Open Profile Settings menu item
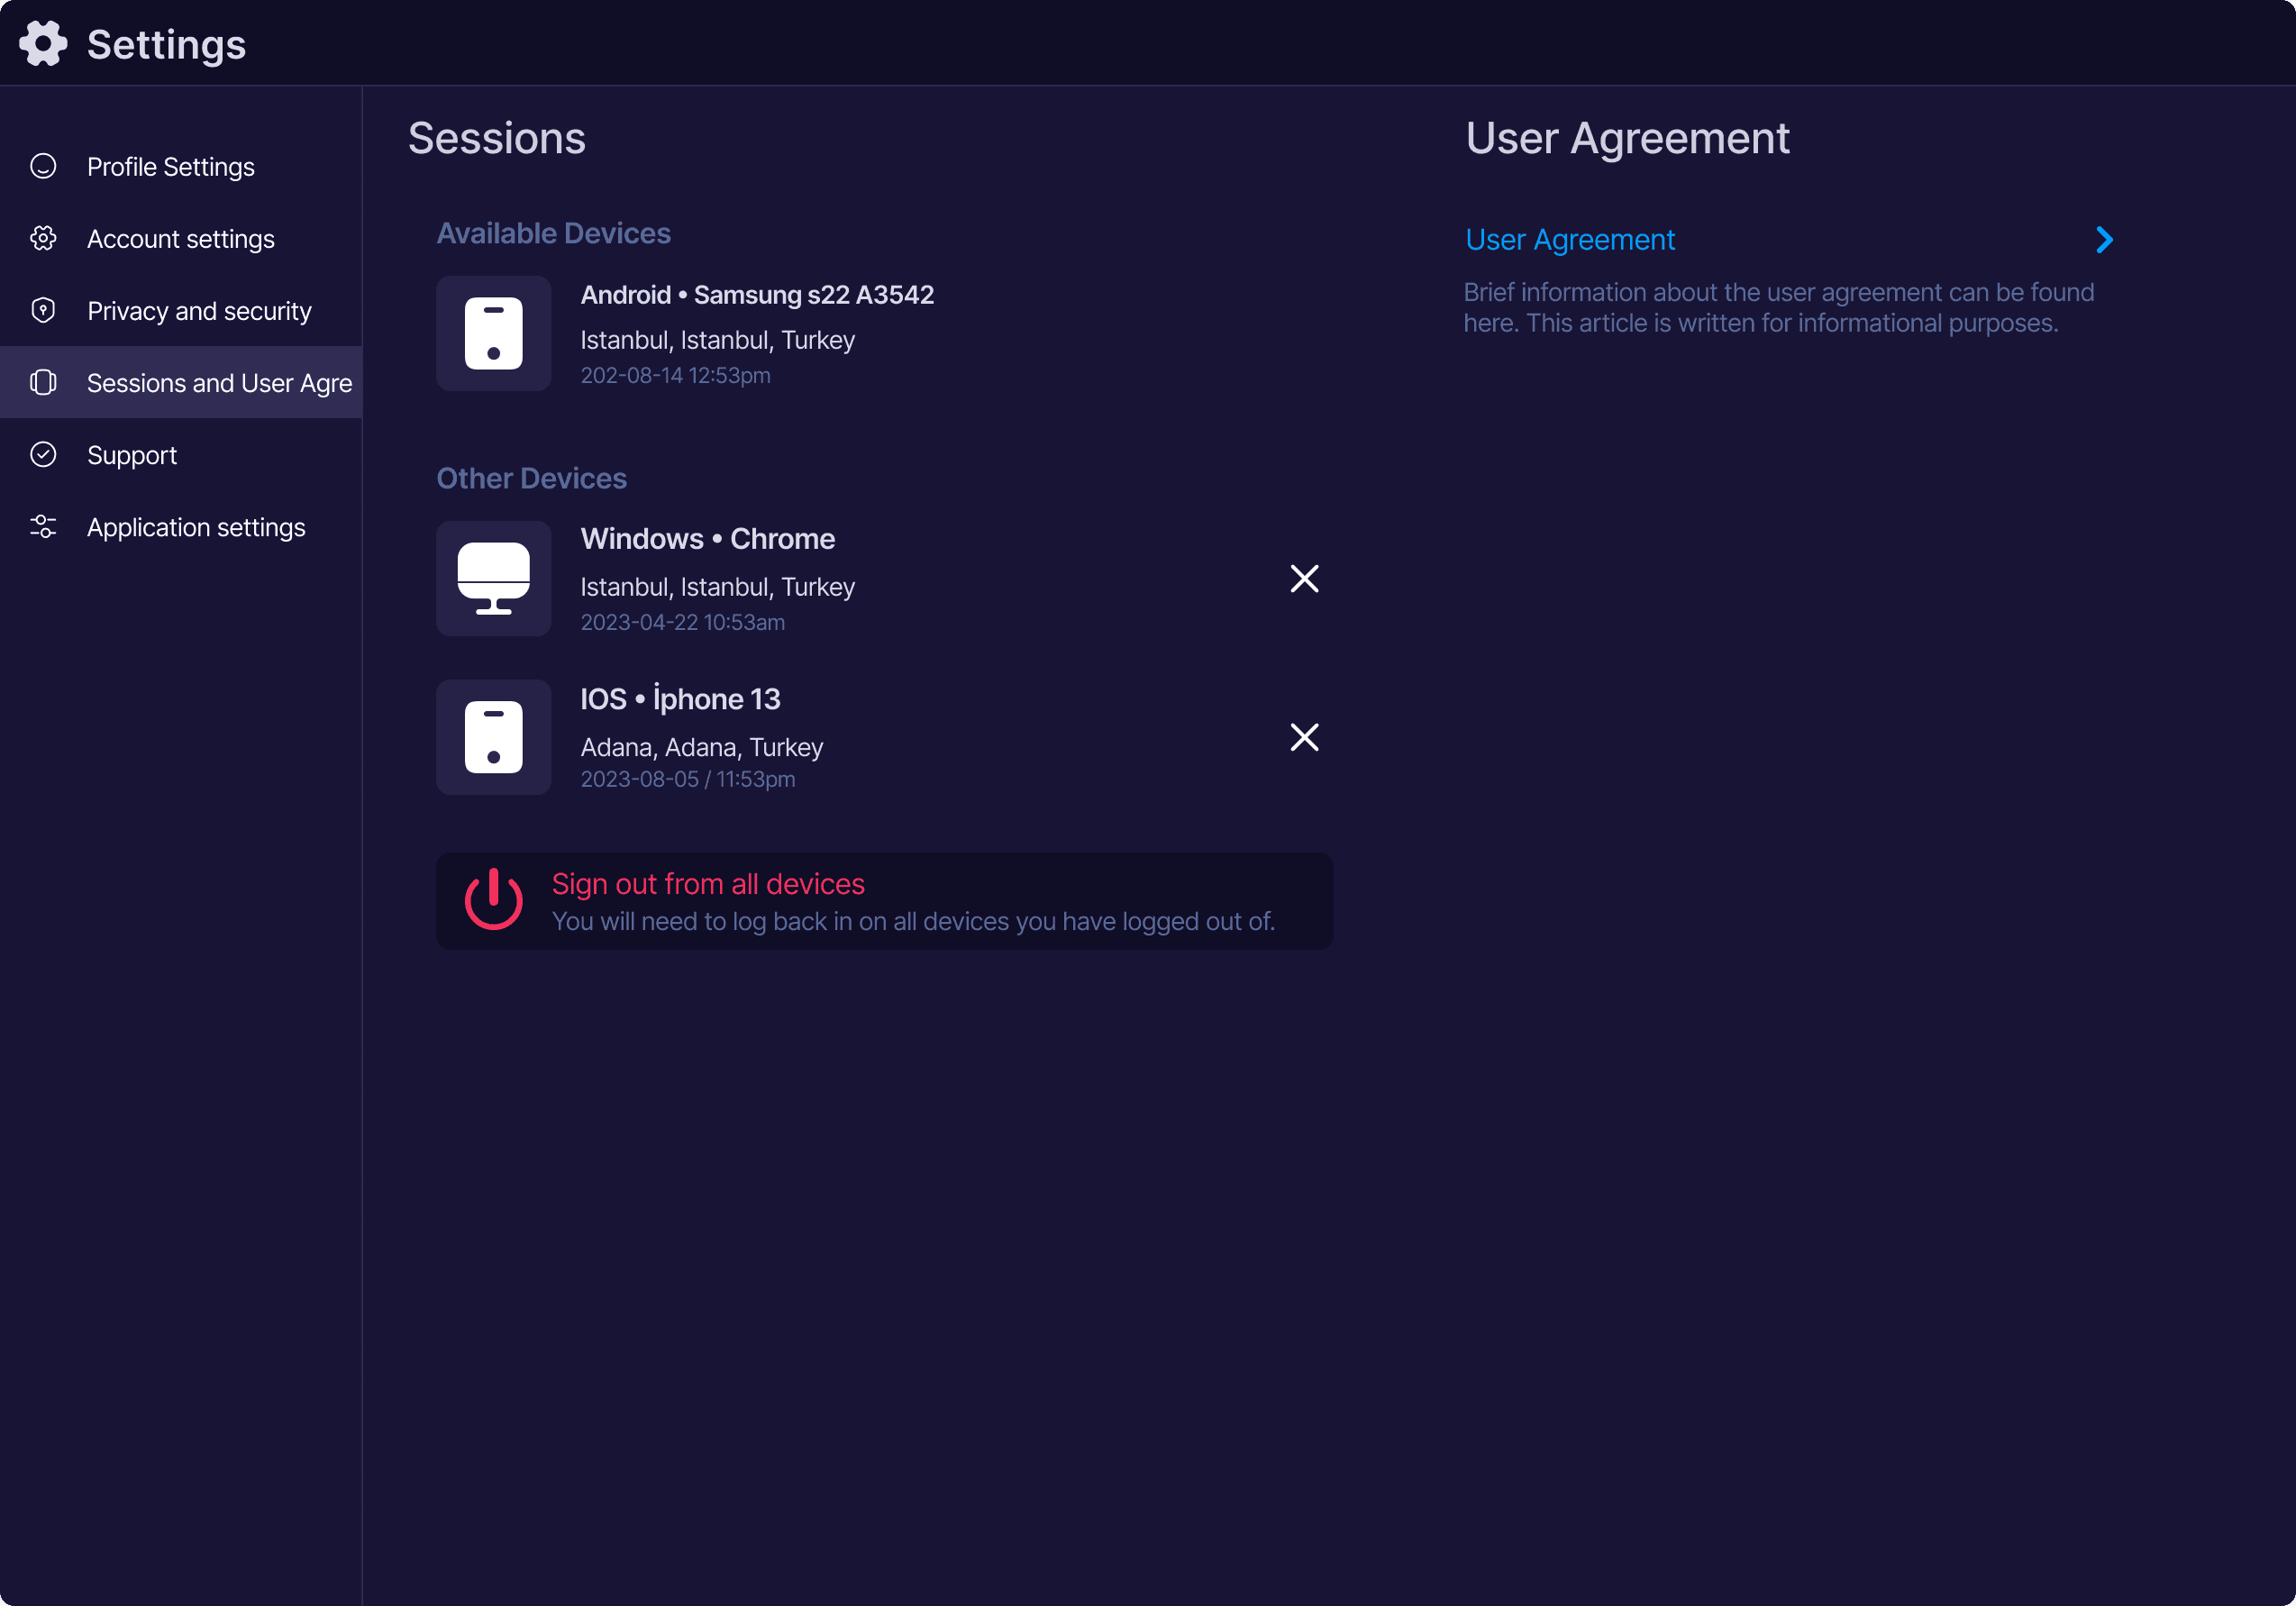This screenshot has height=1606, width=2296. coord(171,166)
